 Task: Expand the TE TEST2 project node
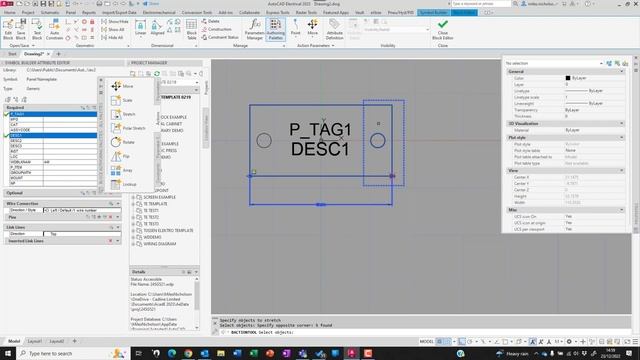133,217
